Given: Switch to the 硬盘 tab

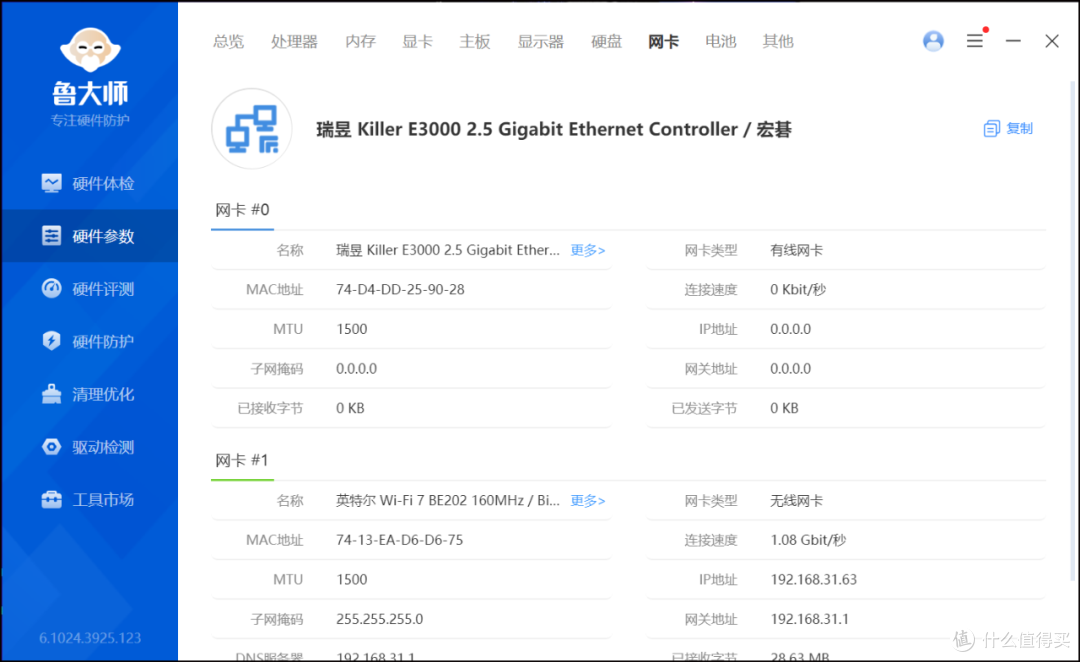Looking at the screenshot, I should [606, 41].
